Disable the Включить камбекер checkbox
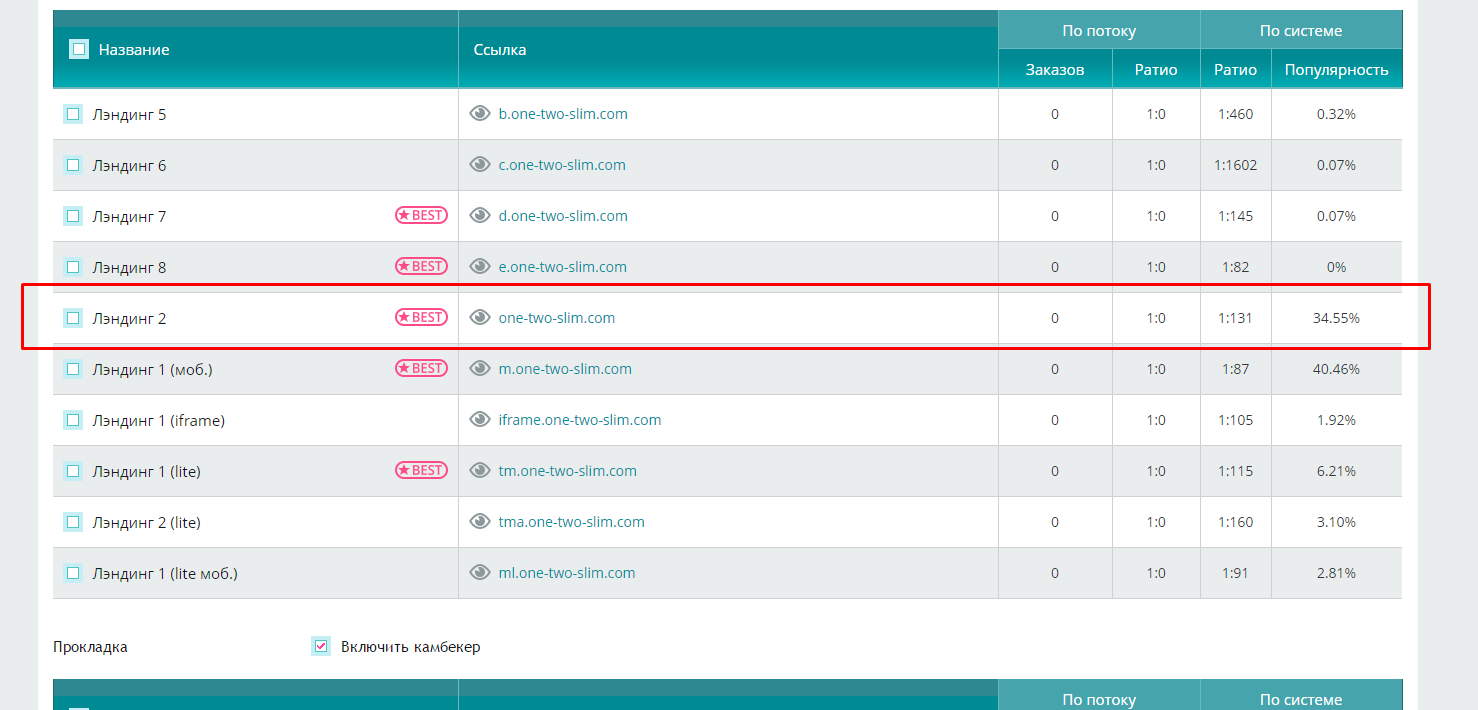Viewport: 1478px width, 710px height. tap(321, 646)
